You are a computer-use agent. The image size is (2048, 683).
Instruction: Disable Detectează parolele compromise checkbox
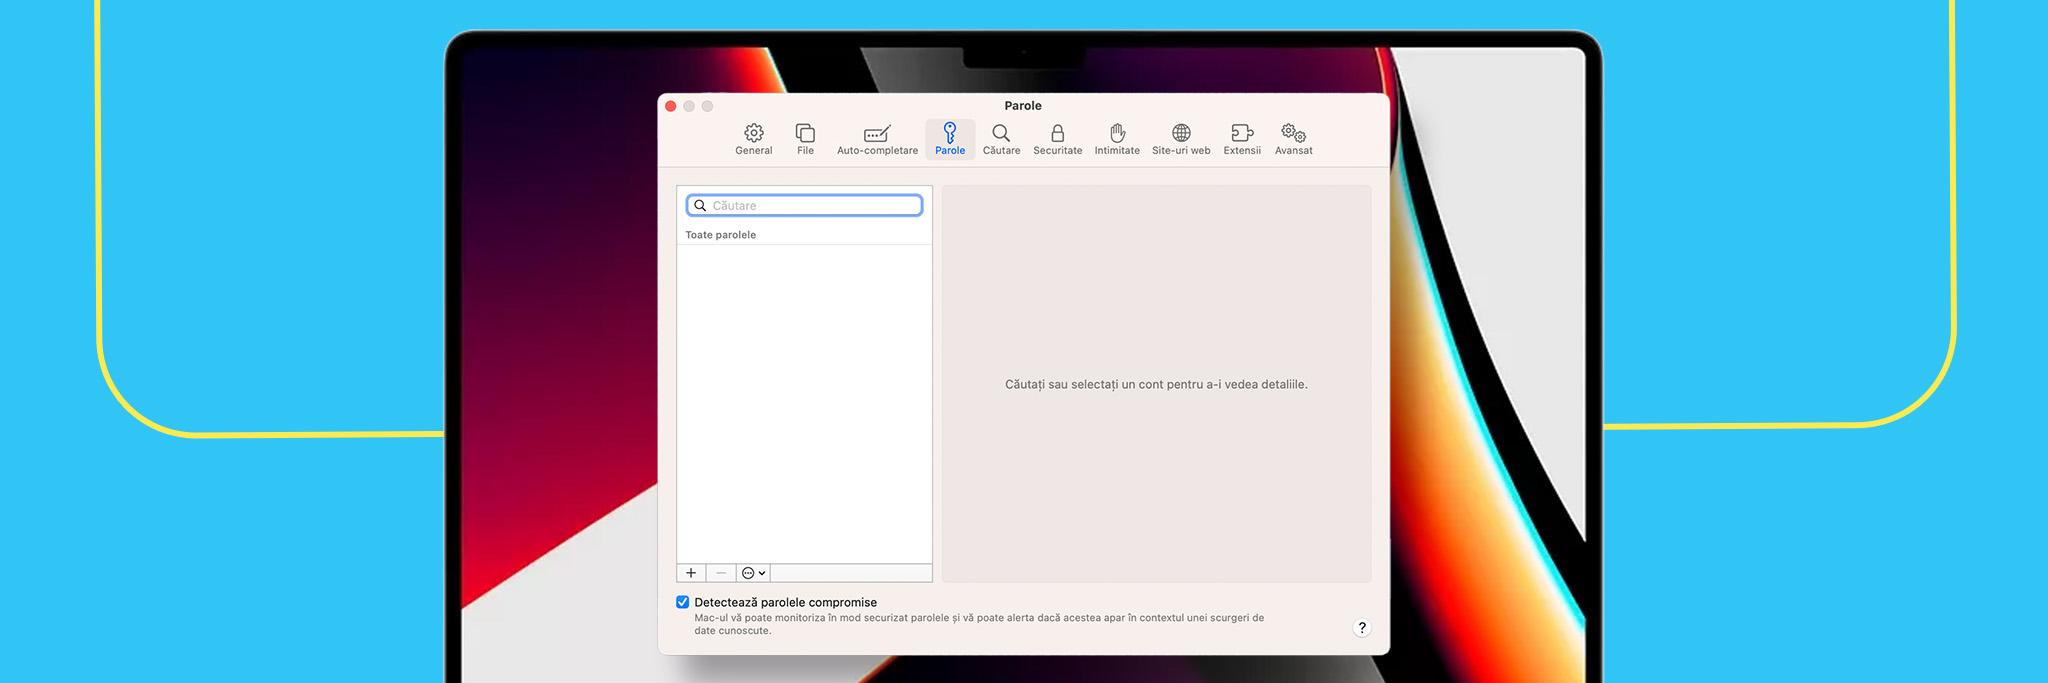[x=683, y=602]
